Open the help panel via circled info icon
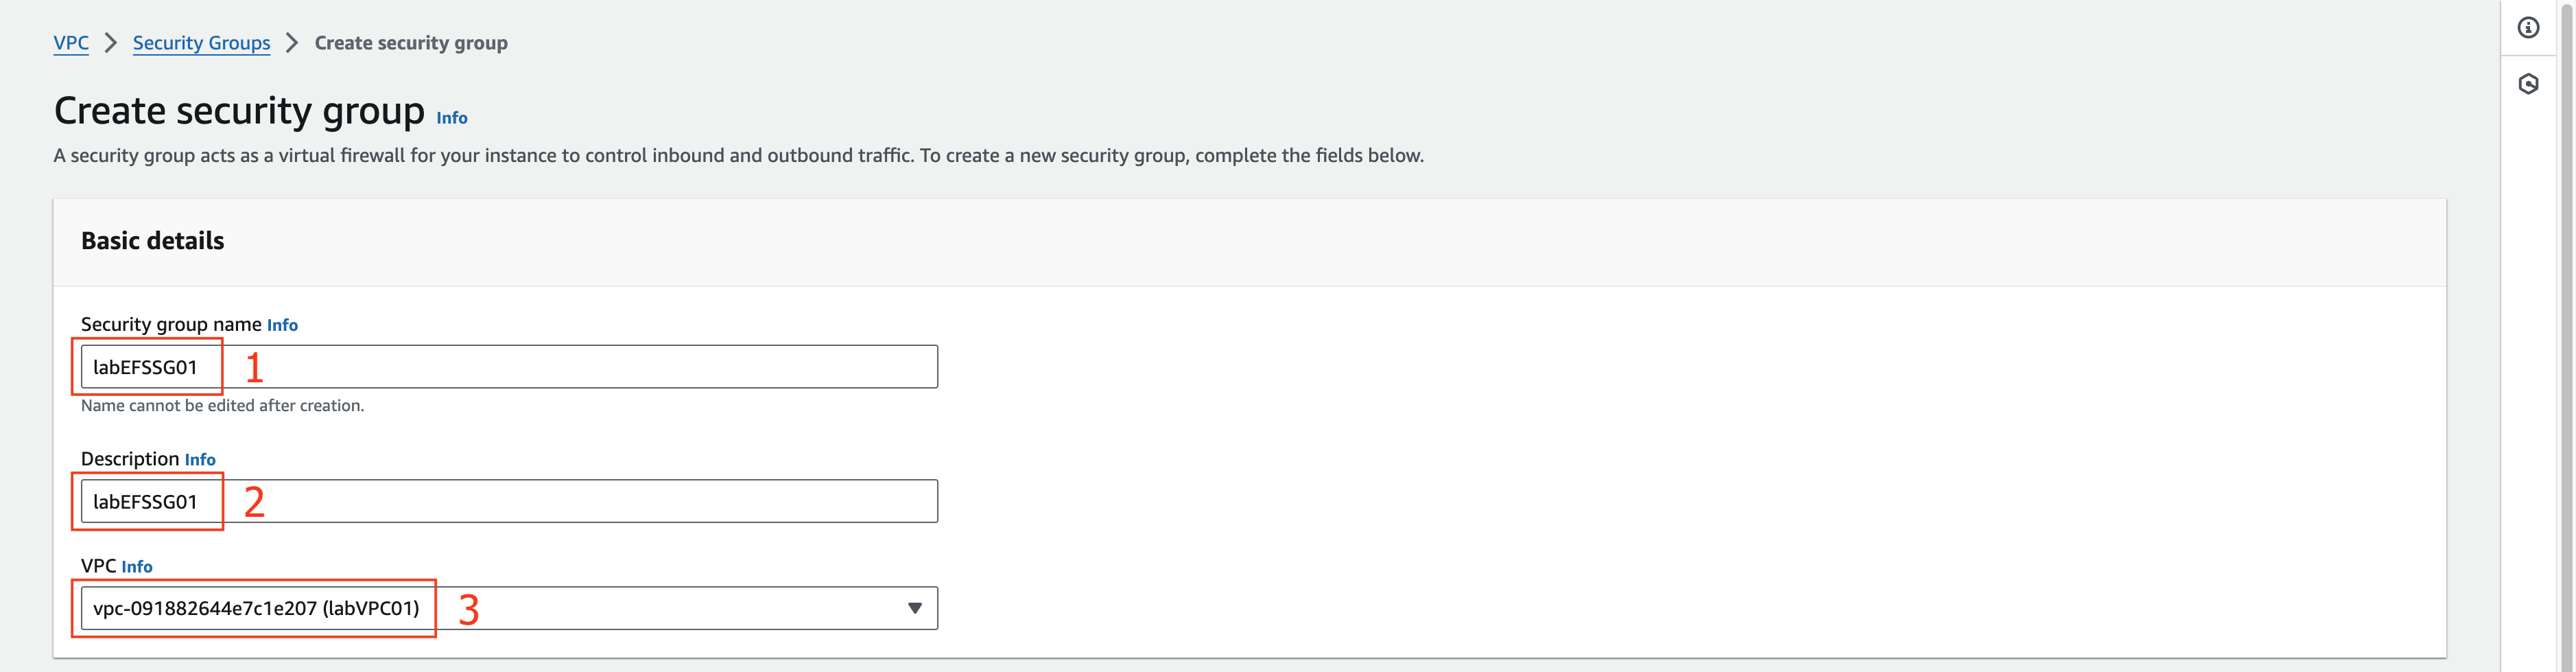 coord(2528,28)
